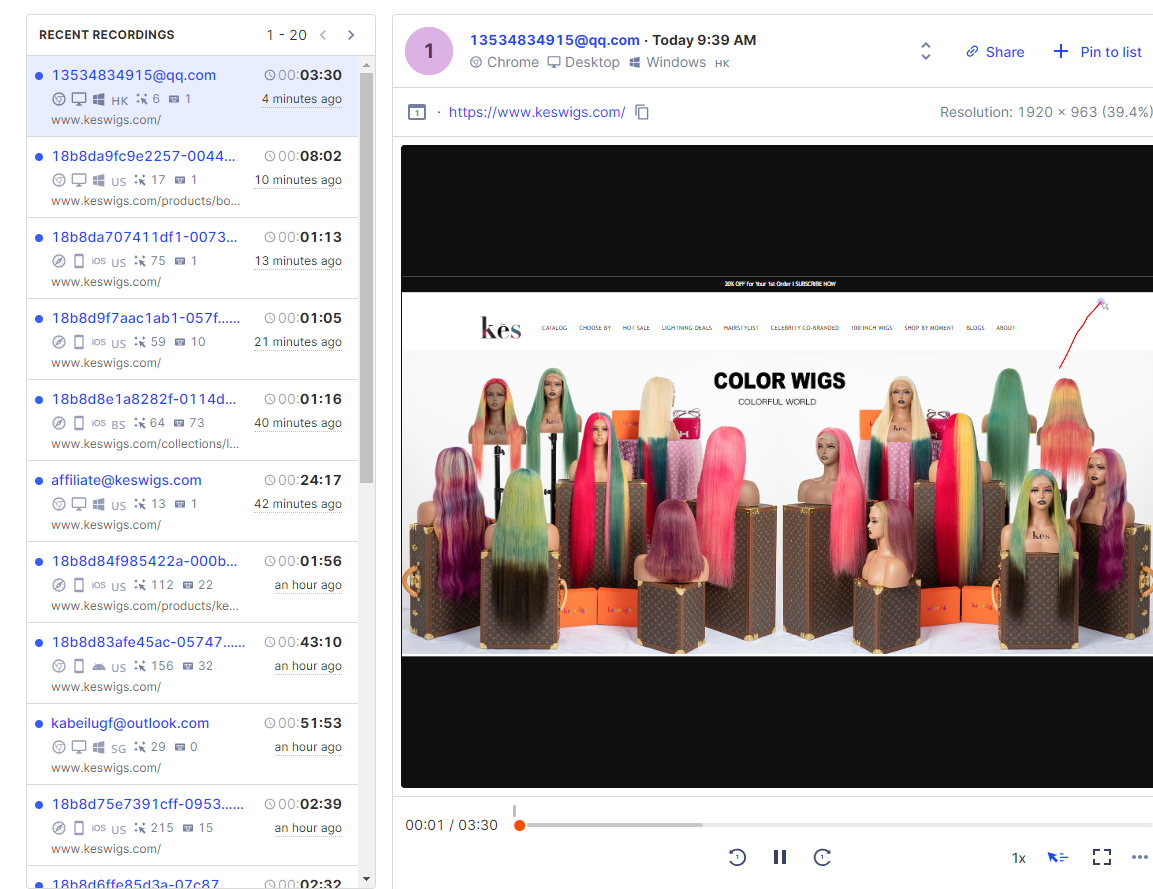Click the recordings list scrollbar
1153x889 pixels.
coord(366,278)
